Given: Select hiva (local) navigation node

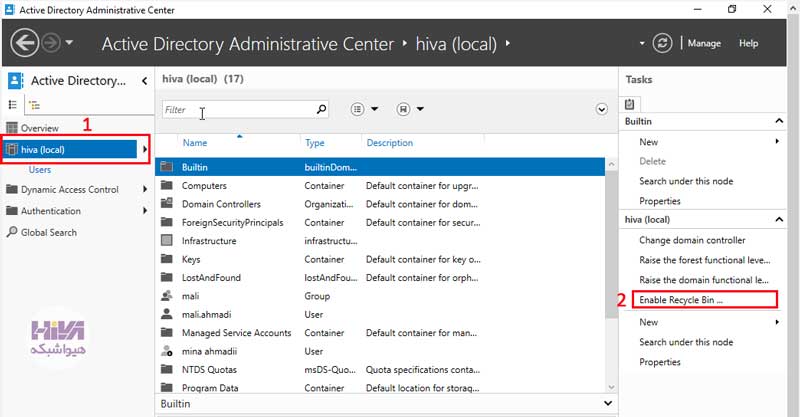Looking at the screenshot, I should coord(70,150).
